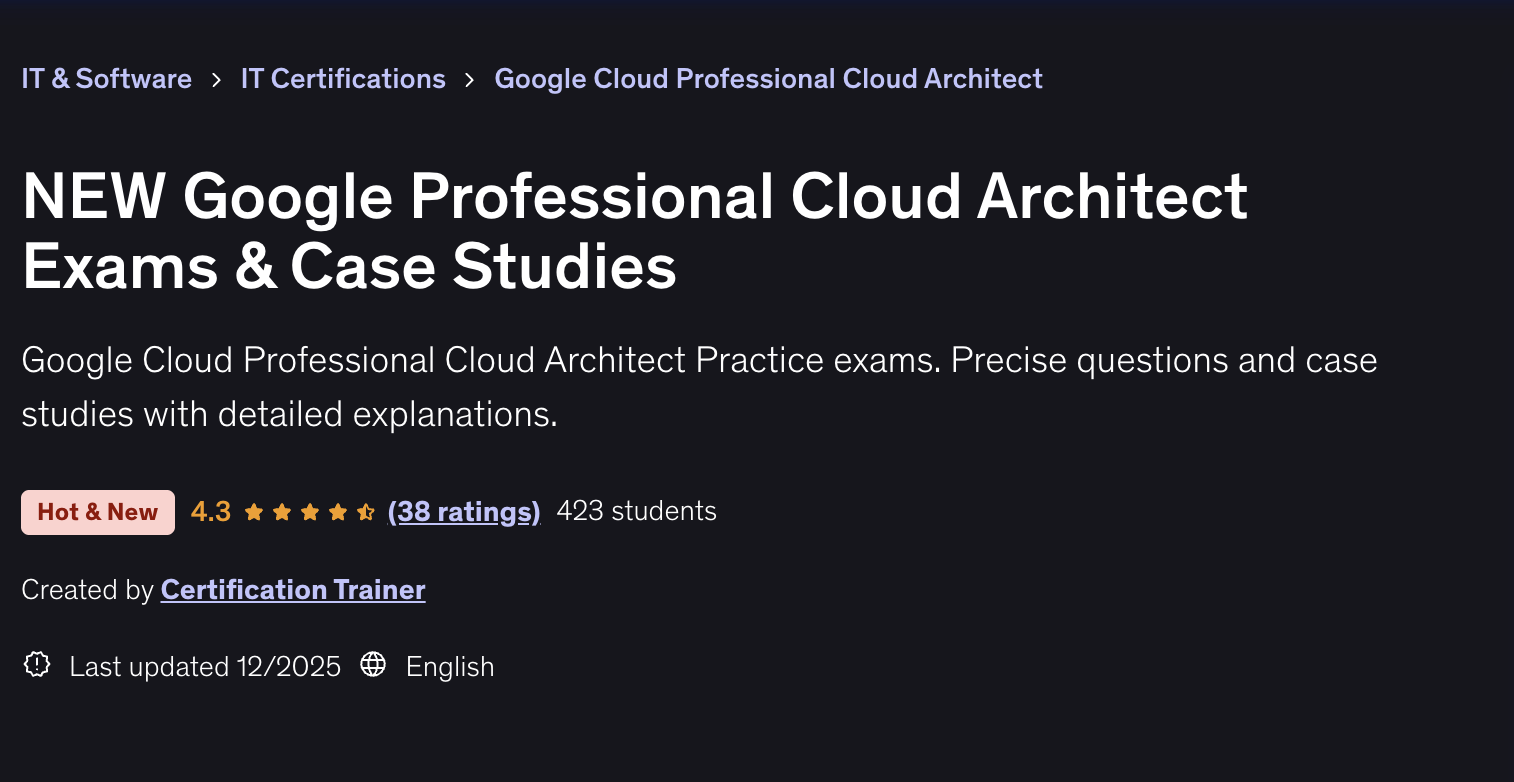Select the fourth rating star icon
The image size is (1514, 782).
(336, 511)
